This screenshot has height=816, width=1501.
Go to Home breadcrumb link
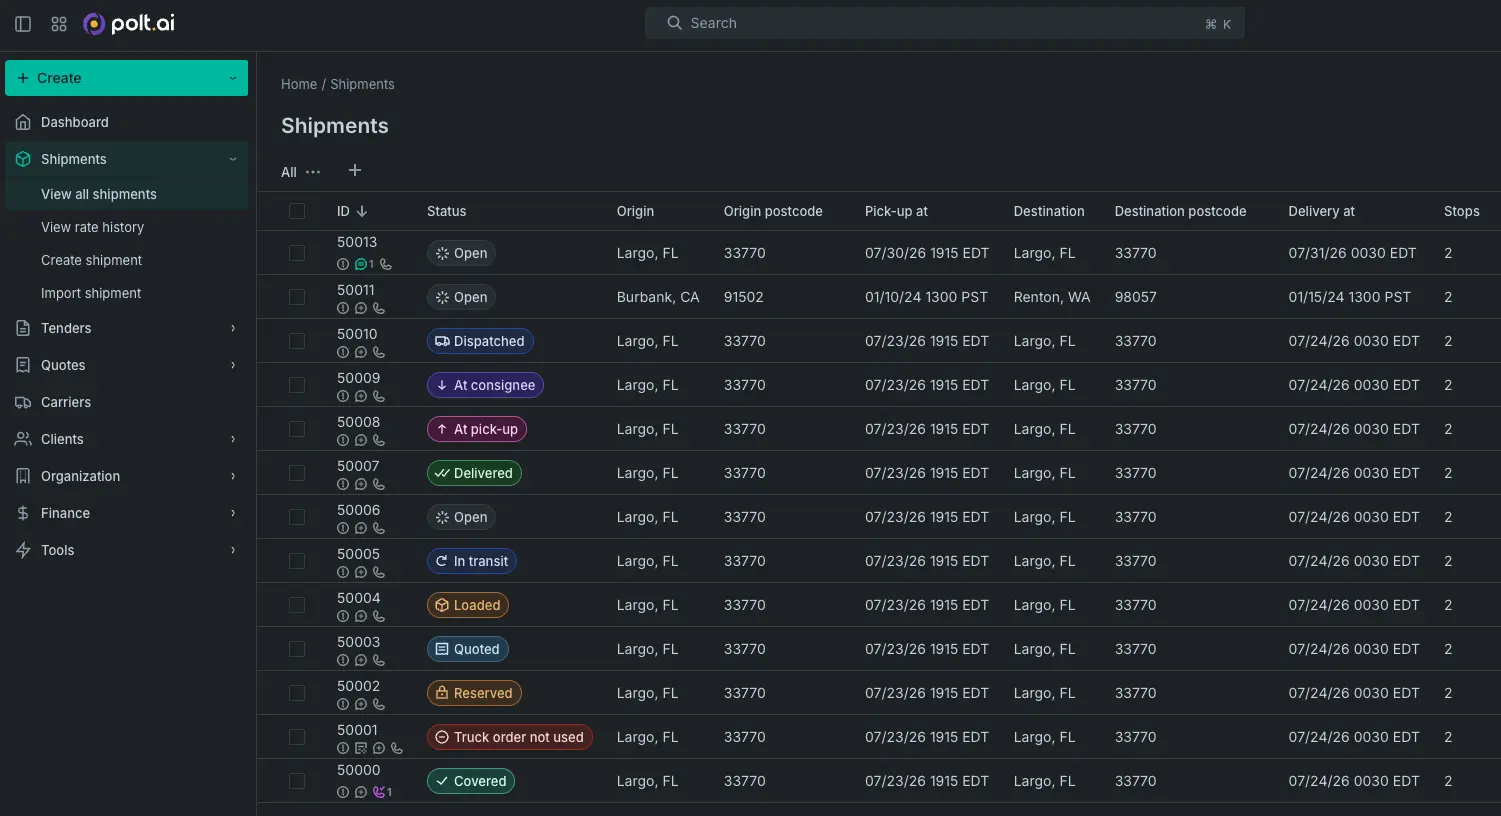pyautogui.click(x=299, y=84)
